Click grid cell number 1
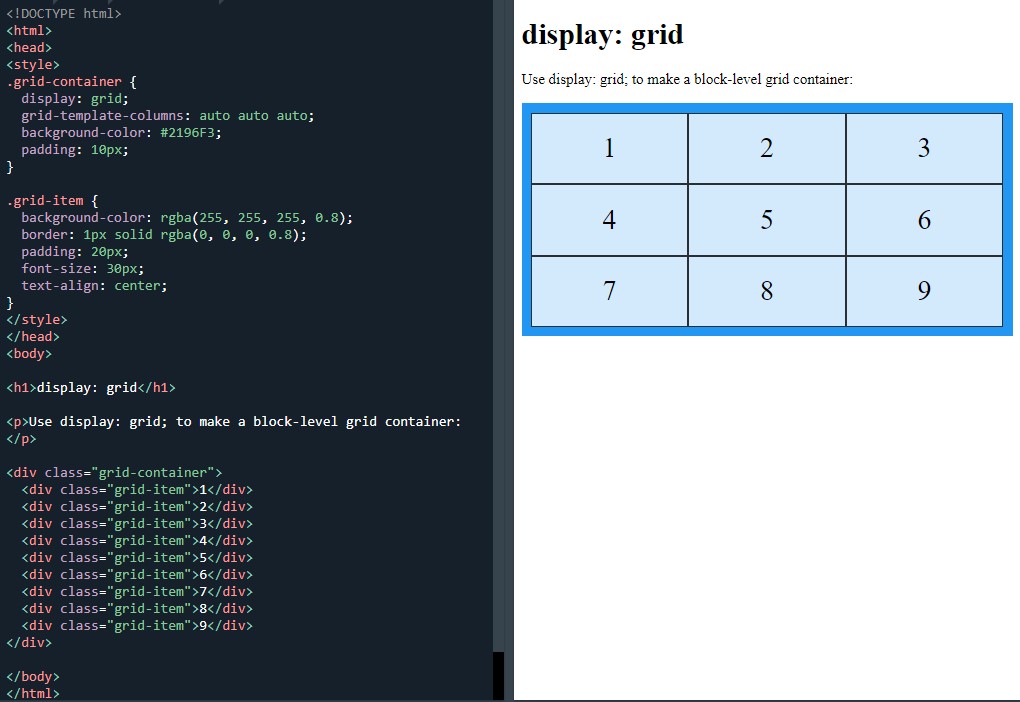This screenshot has height=702, width=1020. (609, 148)
